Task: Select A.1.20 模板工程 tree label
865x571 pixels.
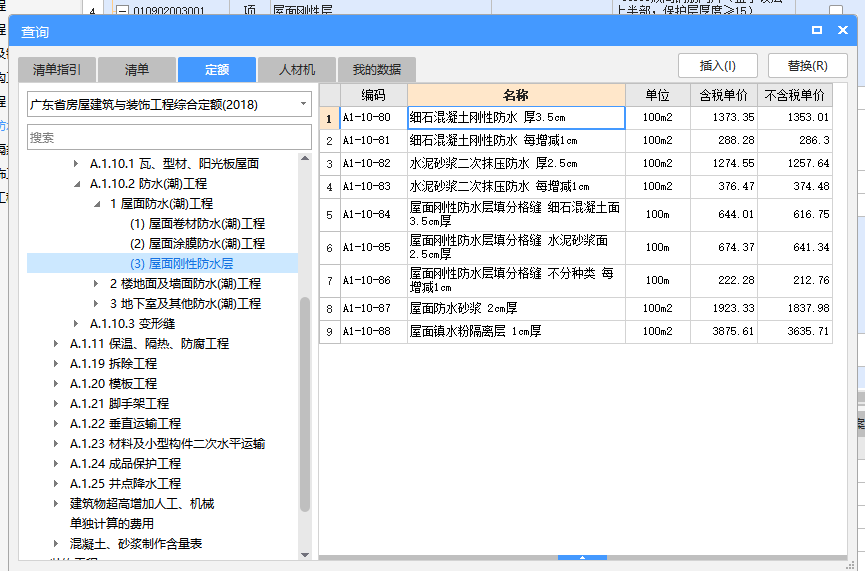Action: [x=113, y=383]
